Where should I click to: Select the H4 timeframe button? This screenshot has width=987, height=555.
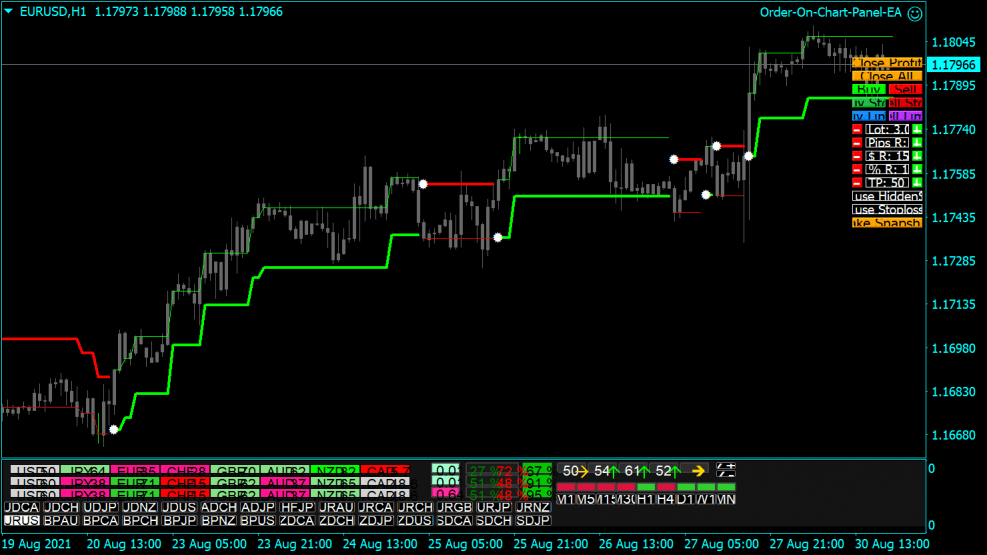(665, 499)
